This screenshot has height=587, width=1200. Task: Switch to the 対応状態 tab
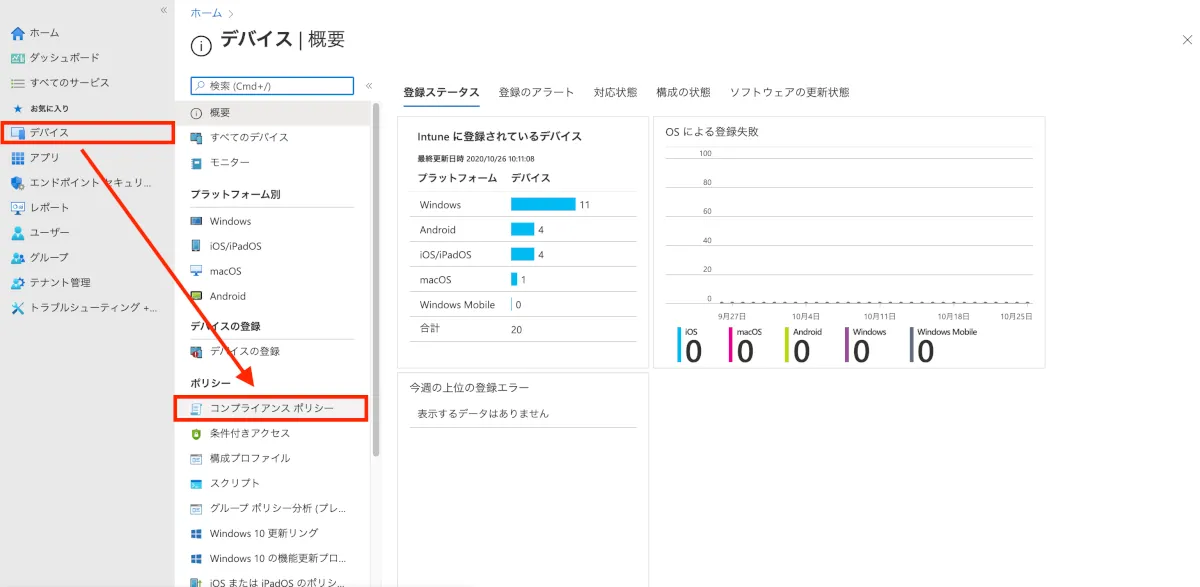615,92
